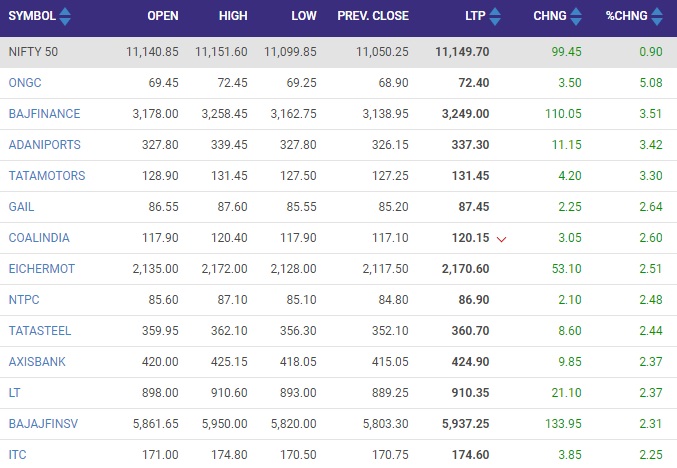677x468 pixels.
Task: Open the GAIL stock link
Action: pos(21,207)
